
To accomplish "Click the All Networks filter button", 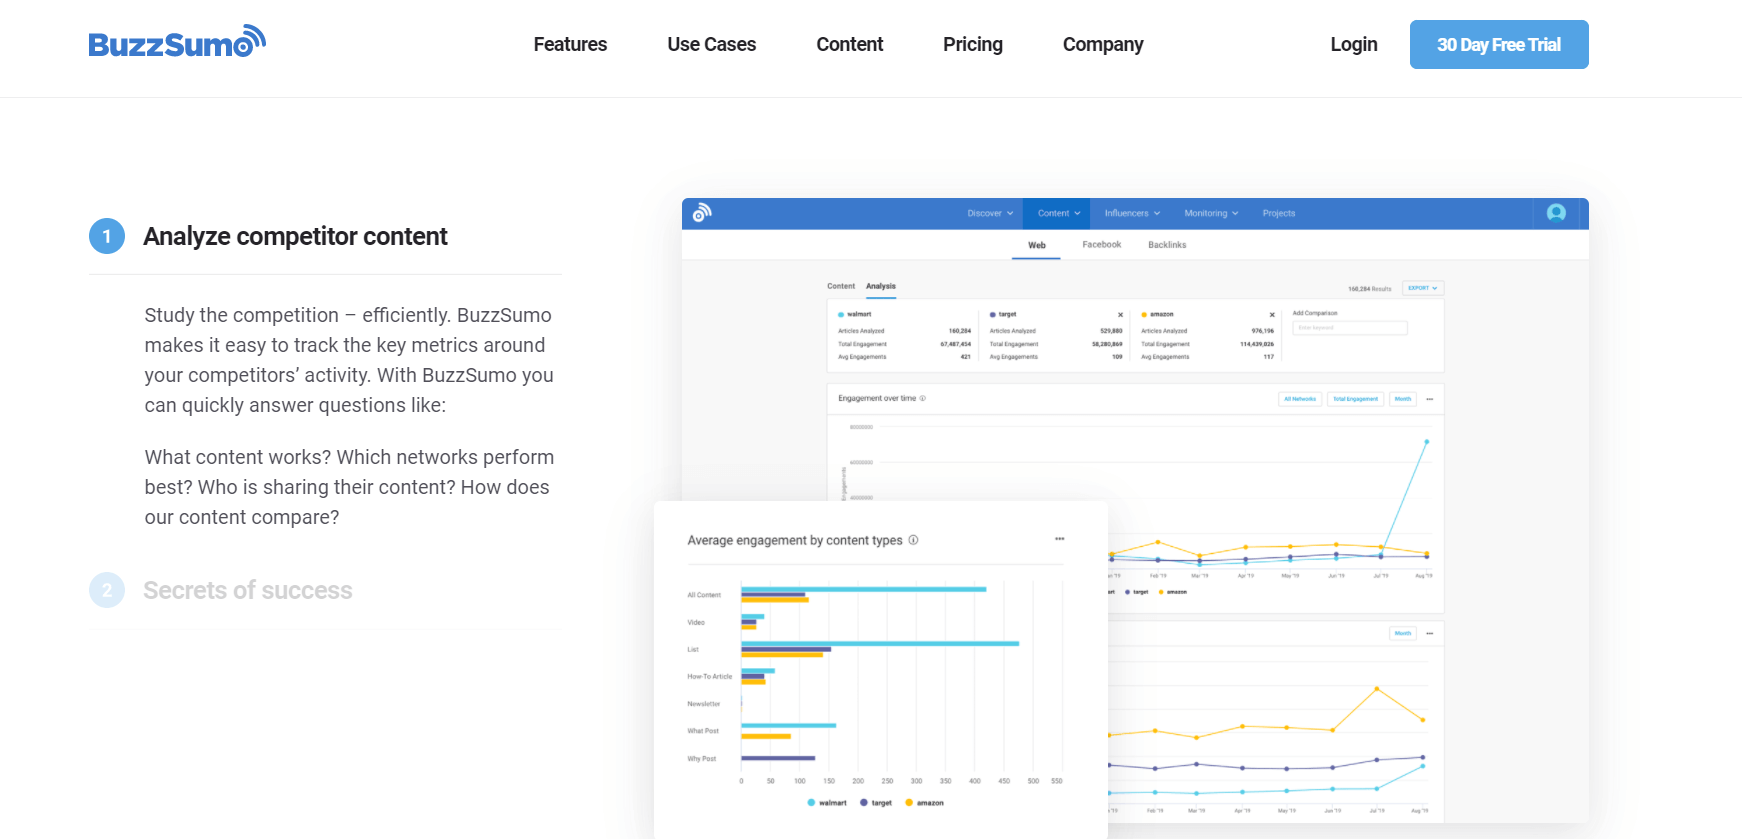I will (x=1300, y=399).
